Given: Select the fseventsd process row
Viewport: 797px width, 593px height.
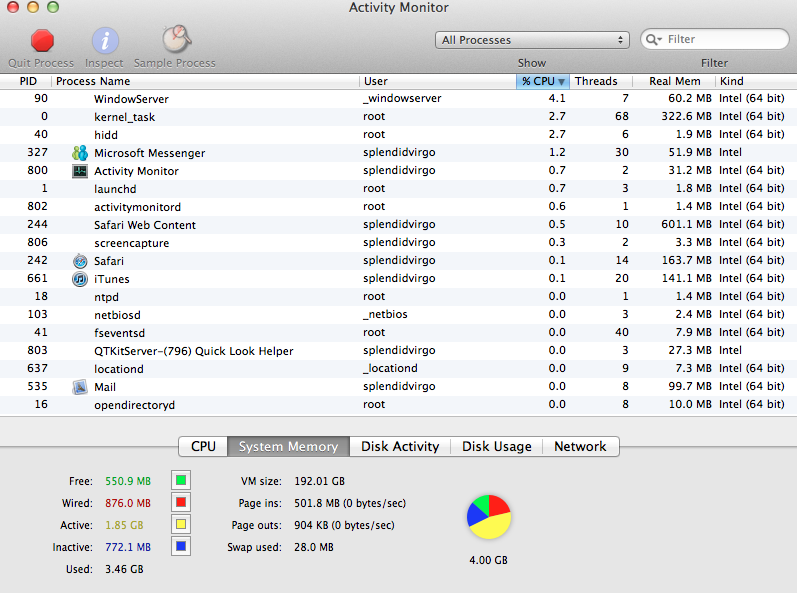Looking at the screenshot, I should 398,332.
